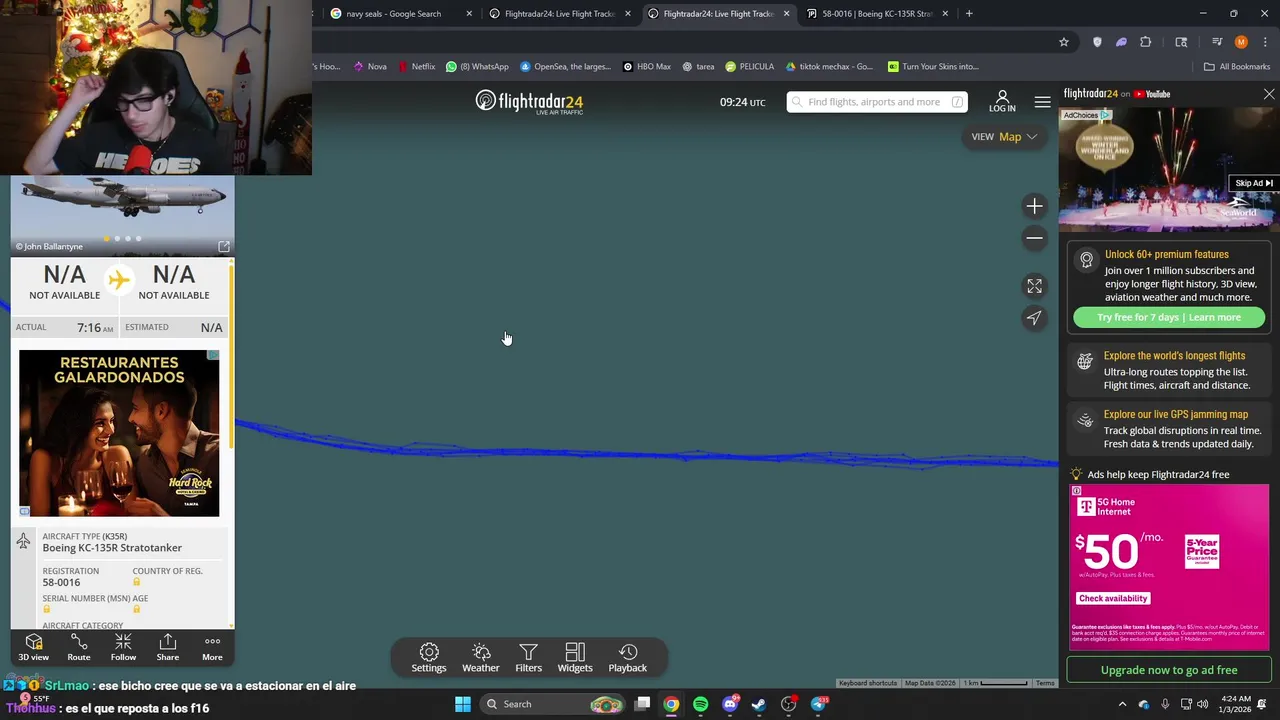Open WhatsApp bookmark

point(477,67)
